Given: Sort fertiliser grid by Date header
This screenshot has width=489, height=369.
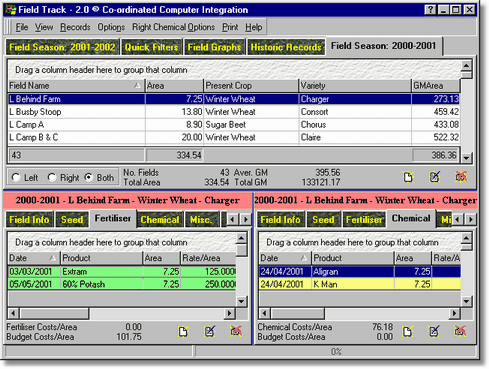Looking at the screenshot, I should pos(34,258).
